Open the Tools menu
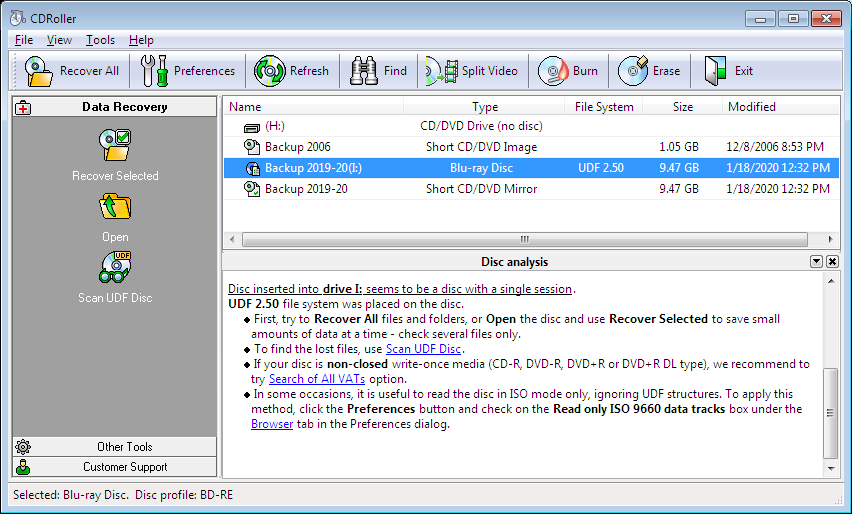 [101, 40]
